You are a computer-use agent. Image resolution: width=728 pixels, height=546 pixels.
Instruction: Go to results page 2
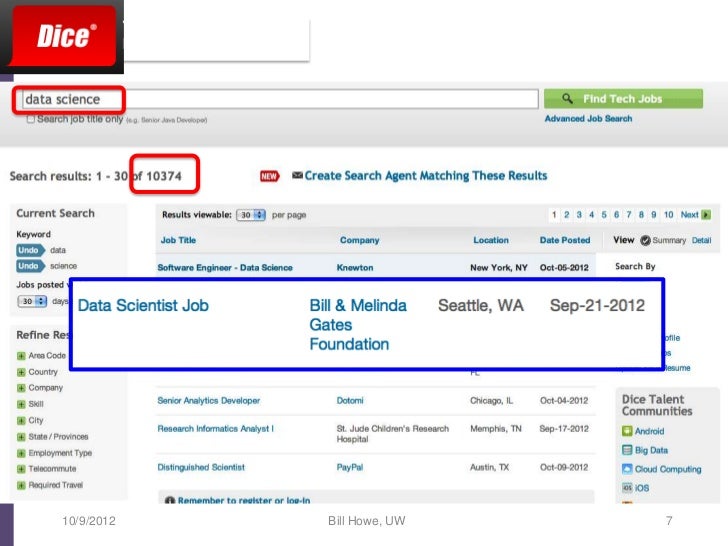pos(566,214)
